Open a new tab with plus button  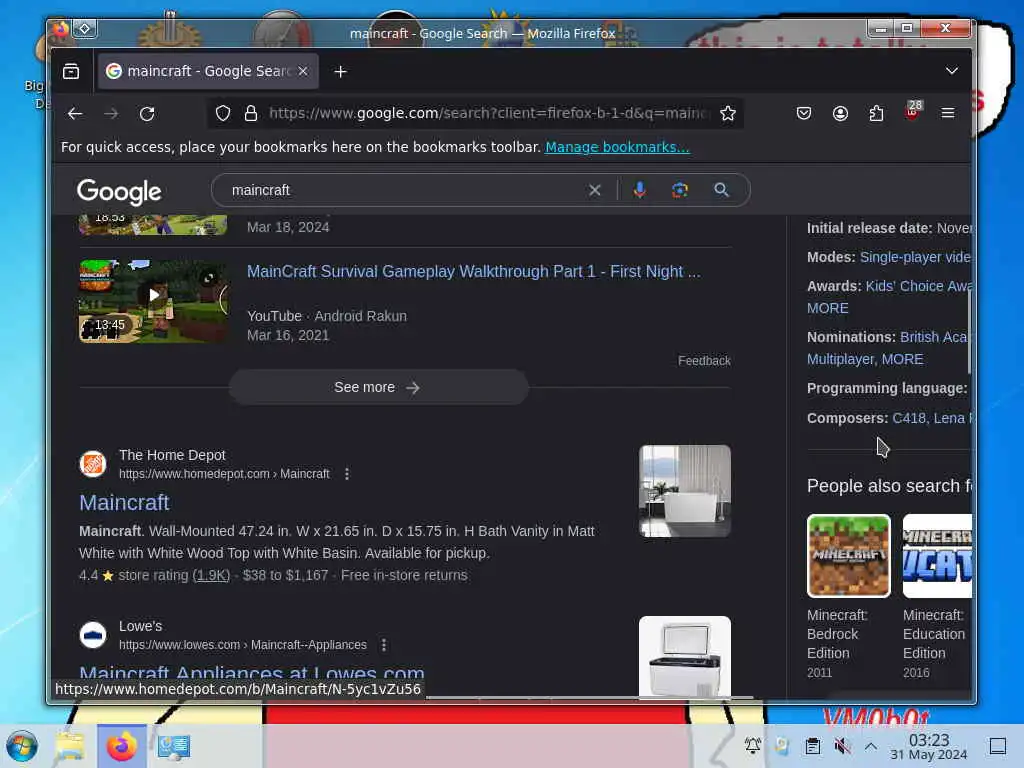(x=340, y=72)
